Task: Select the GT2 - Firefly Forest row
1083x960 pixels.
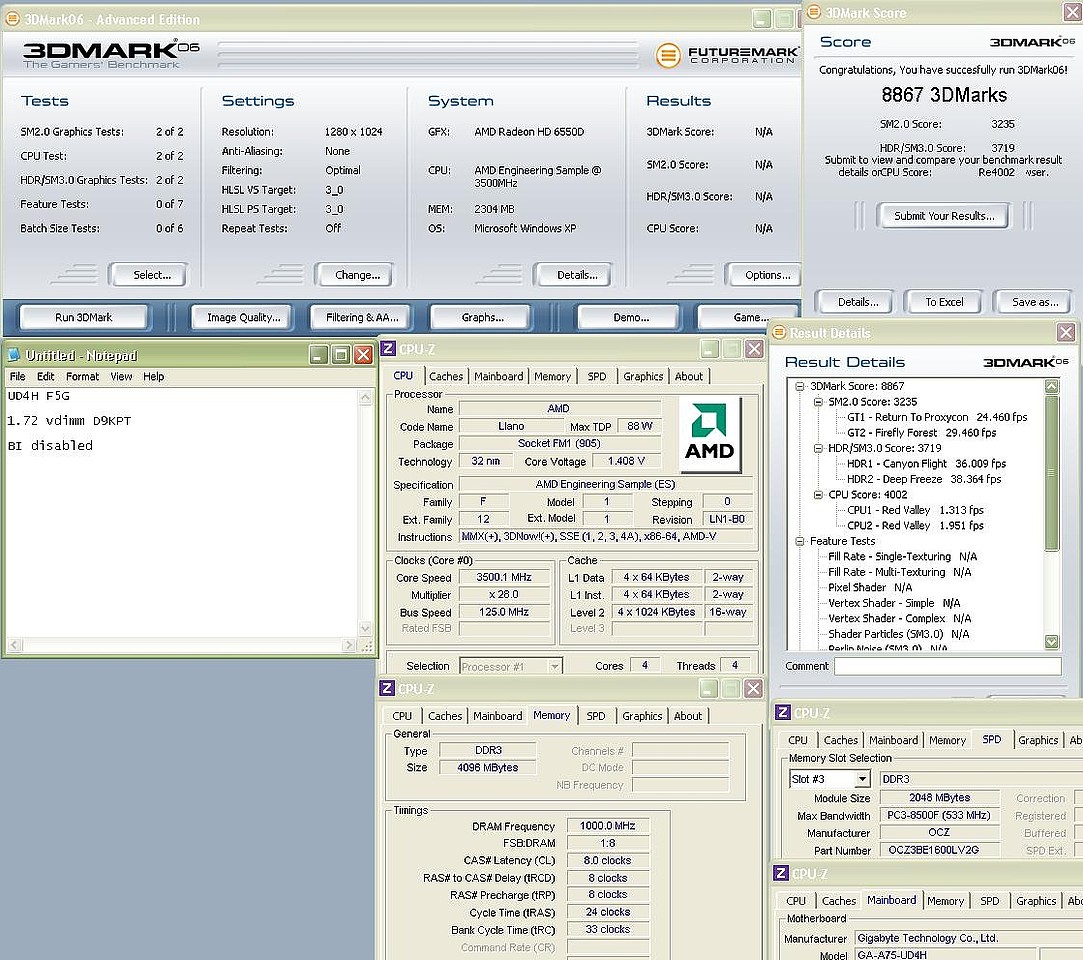Action: 921,433
